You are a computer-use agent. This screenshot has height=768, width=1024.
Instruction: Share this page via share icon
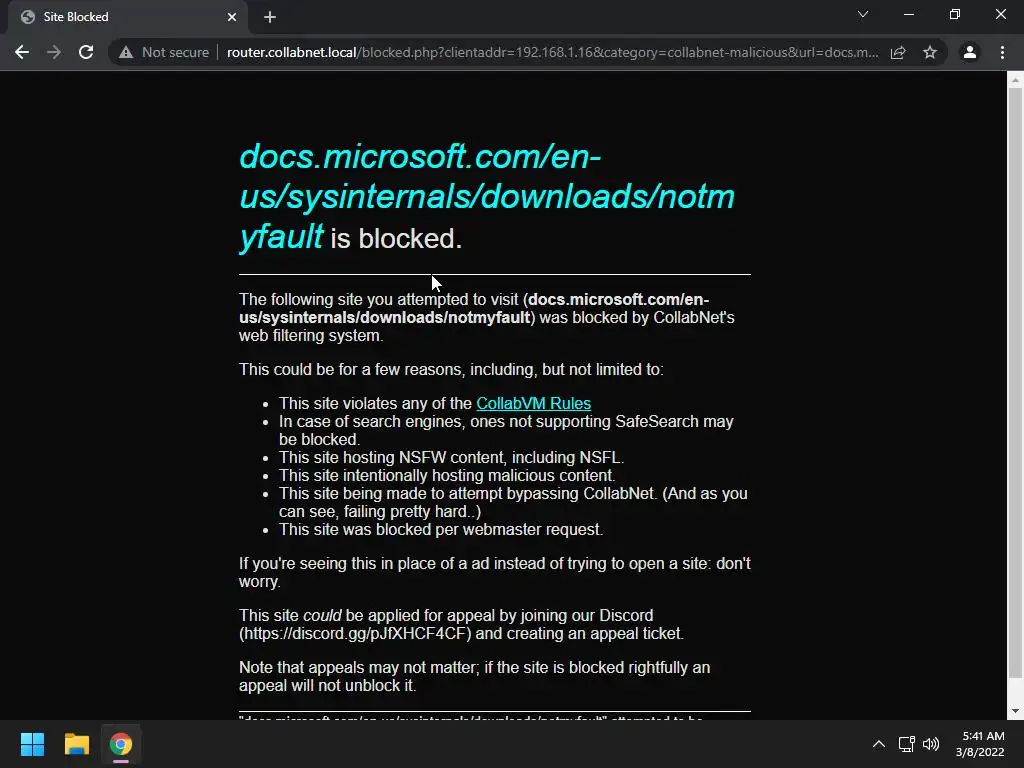pyautogui.click(x=898, y=52)
